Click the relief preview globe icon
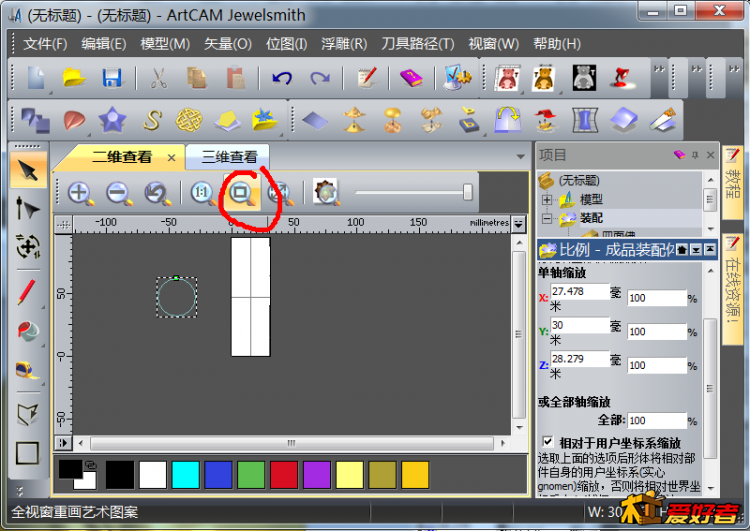 coord(326,192)
